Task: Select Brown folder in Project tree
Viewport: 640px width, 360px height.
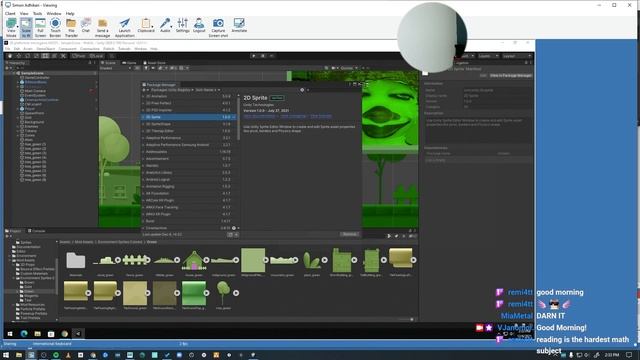Action: (29, 282)
